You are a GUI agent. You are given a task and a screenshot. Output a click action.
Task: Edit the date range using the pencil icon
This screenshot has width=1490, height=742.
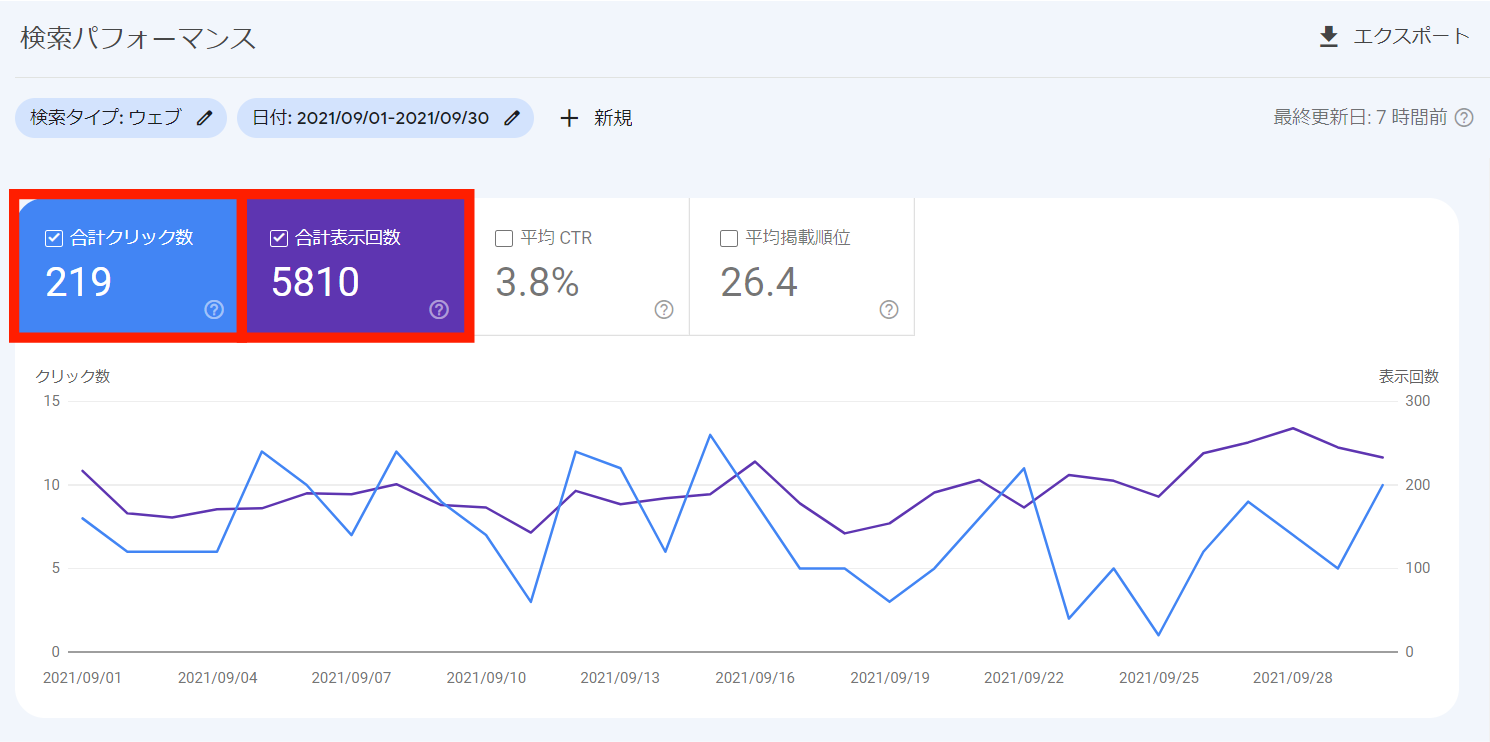(512, 118)
